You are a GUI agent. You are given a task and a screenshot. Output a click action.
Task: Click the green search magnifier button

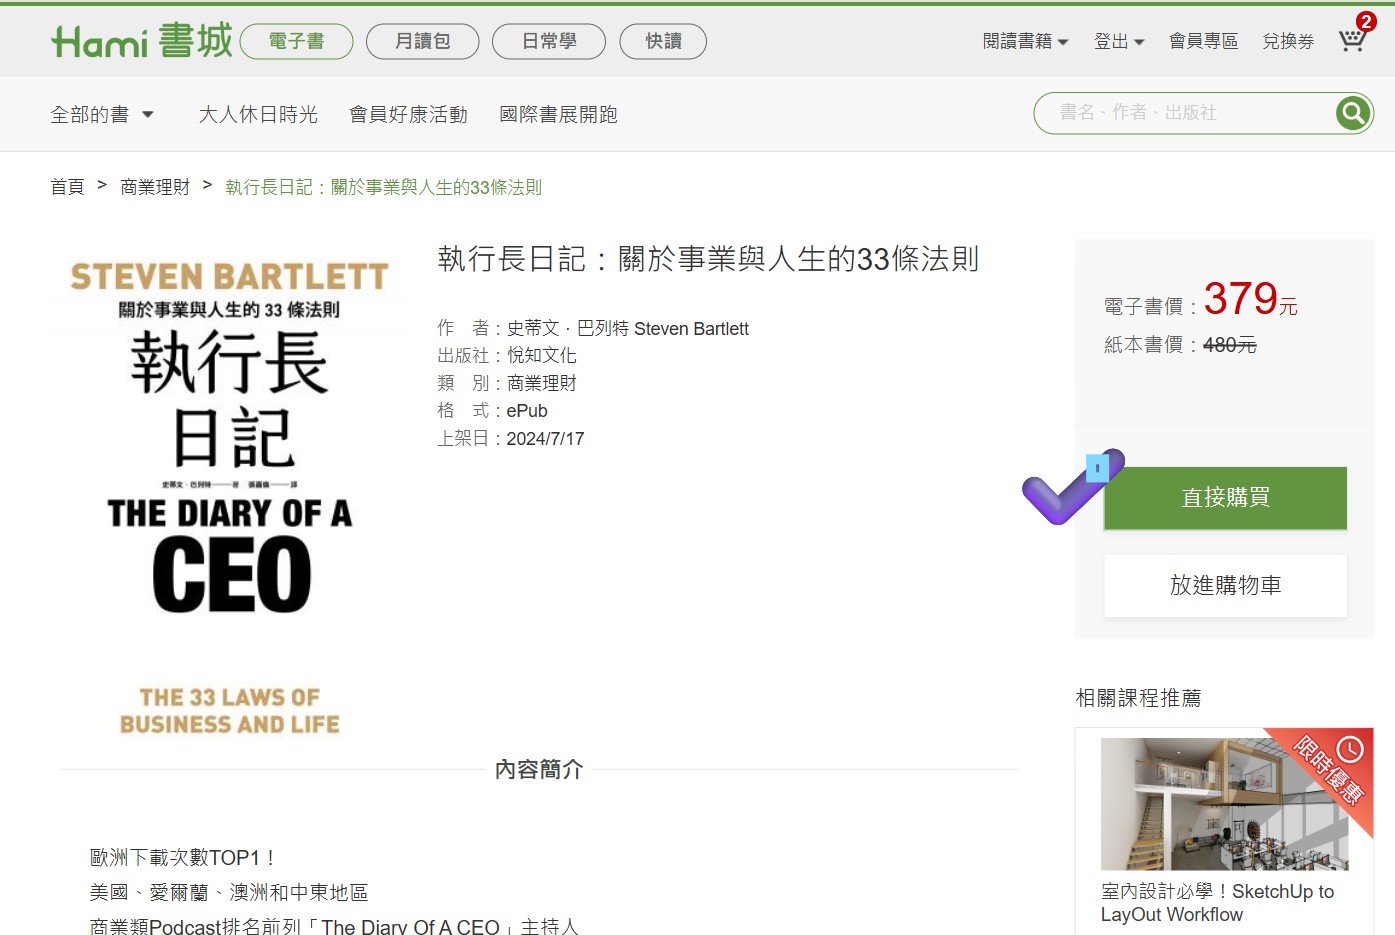coord(1353,113)
